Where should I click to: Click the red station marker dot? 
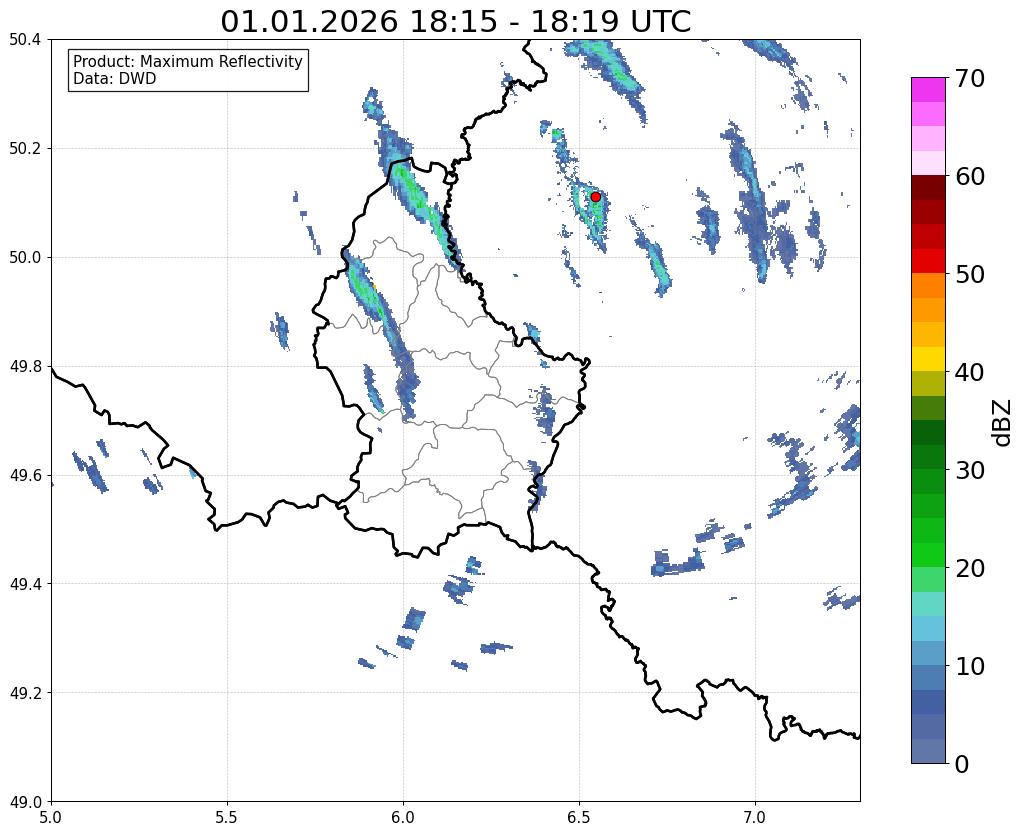[596, 196]
